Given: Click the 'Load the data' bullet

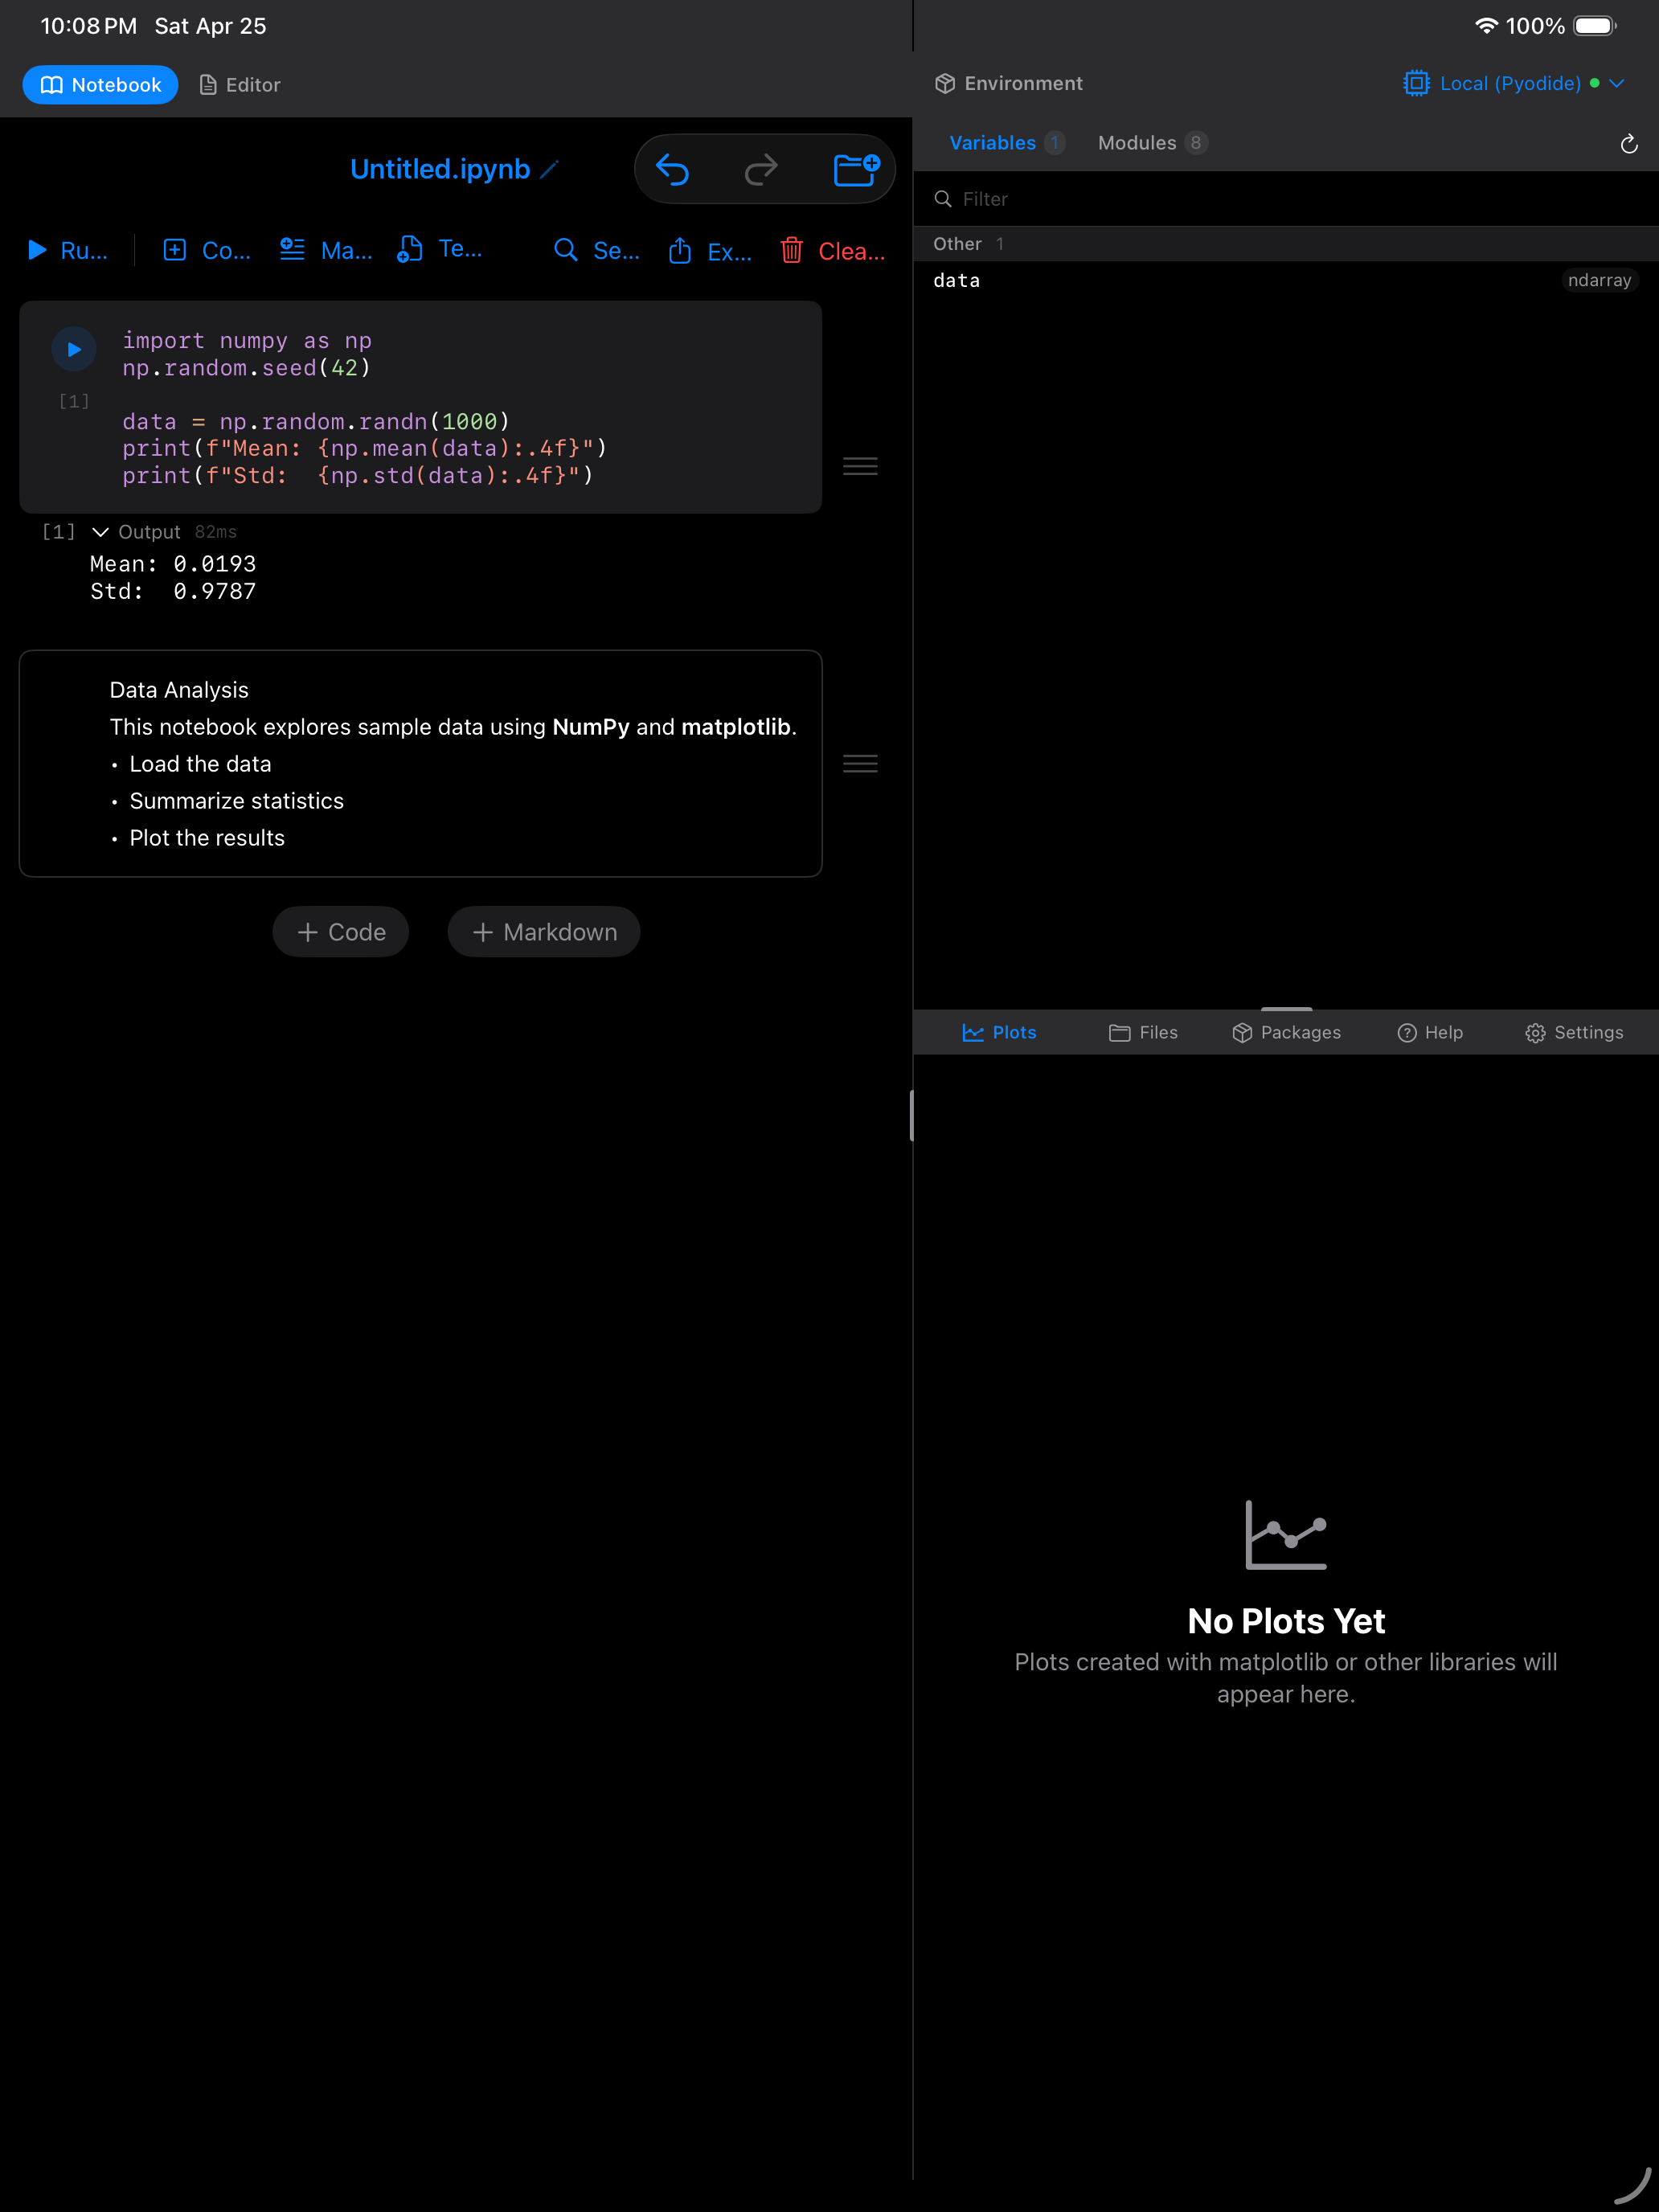Looking at the screenshot, I should tap(200, 764).
